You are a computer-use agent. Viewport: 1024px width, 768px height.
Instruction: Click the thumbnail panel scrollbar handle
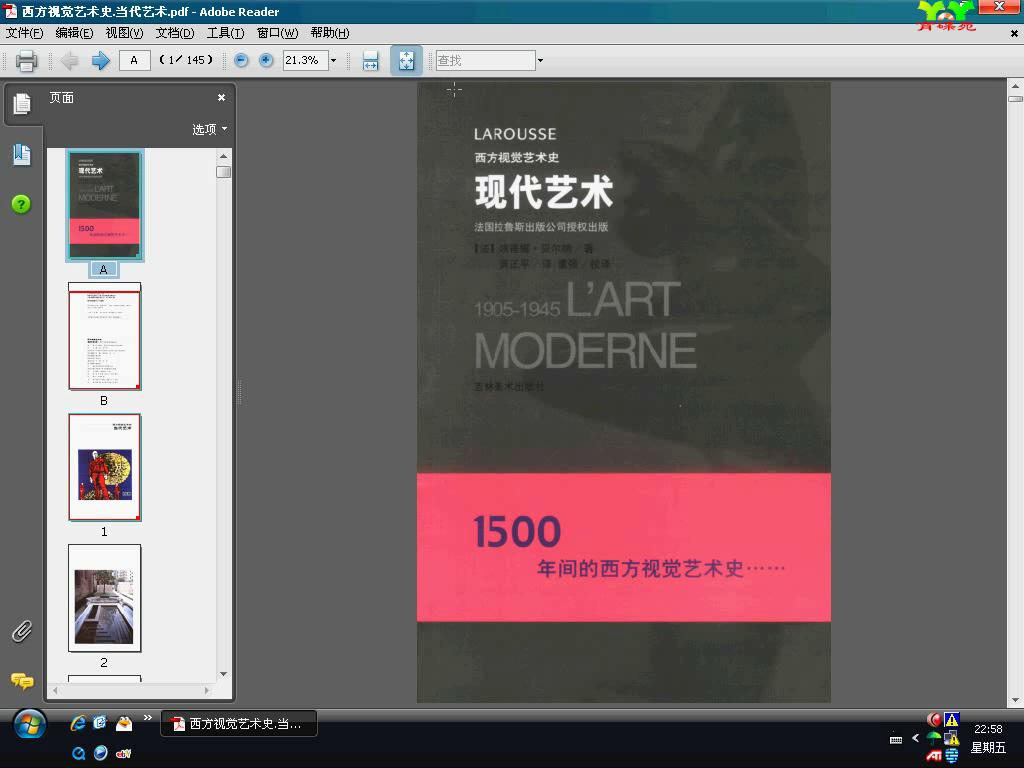tap(223, 172)
